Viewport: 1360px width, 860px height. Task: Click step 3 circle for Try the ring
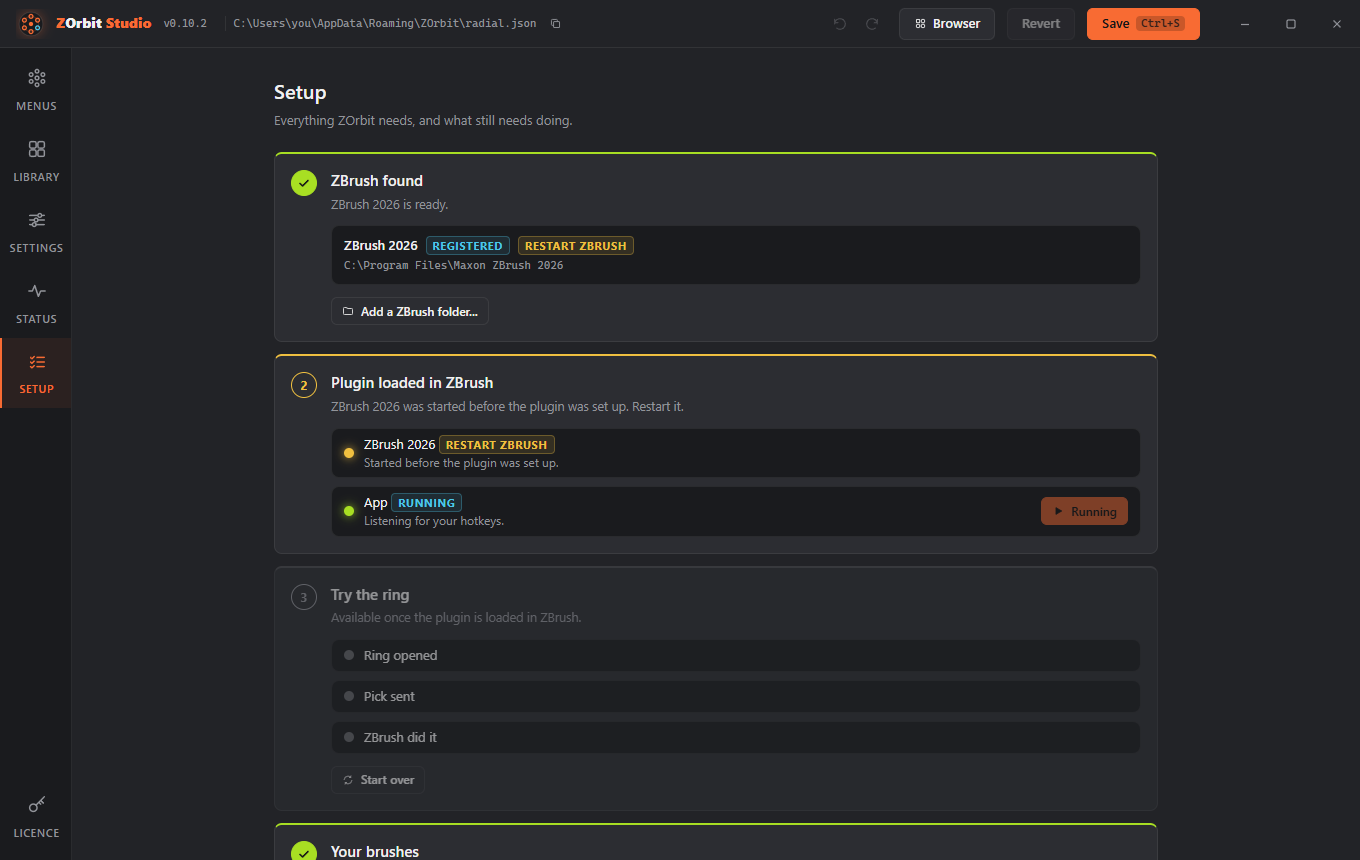click(x=304, y=597)
